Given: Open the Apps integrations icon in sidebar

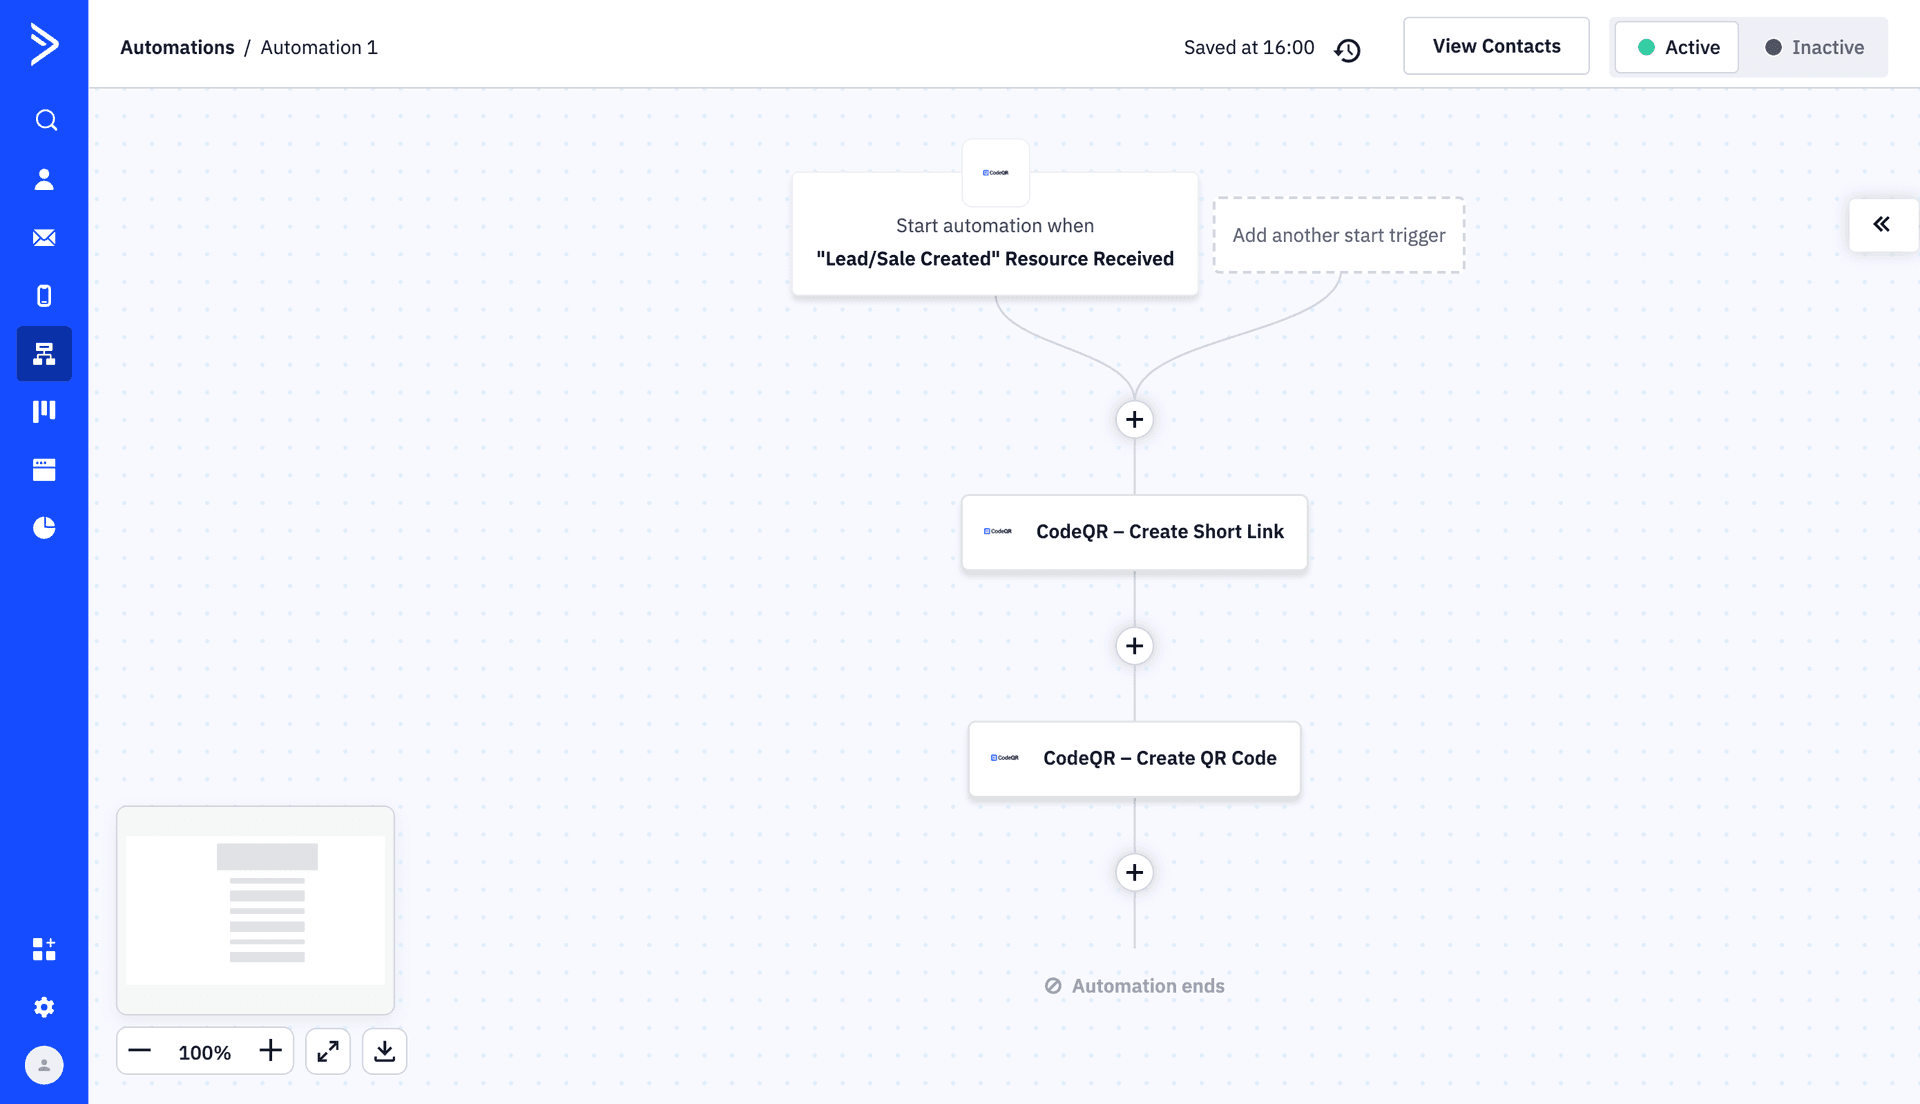Looking at the screenshot, I should pos(44,949).
